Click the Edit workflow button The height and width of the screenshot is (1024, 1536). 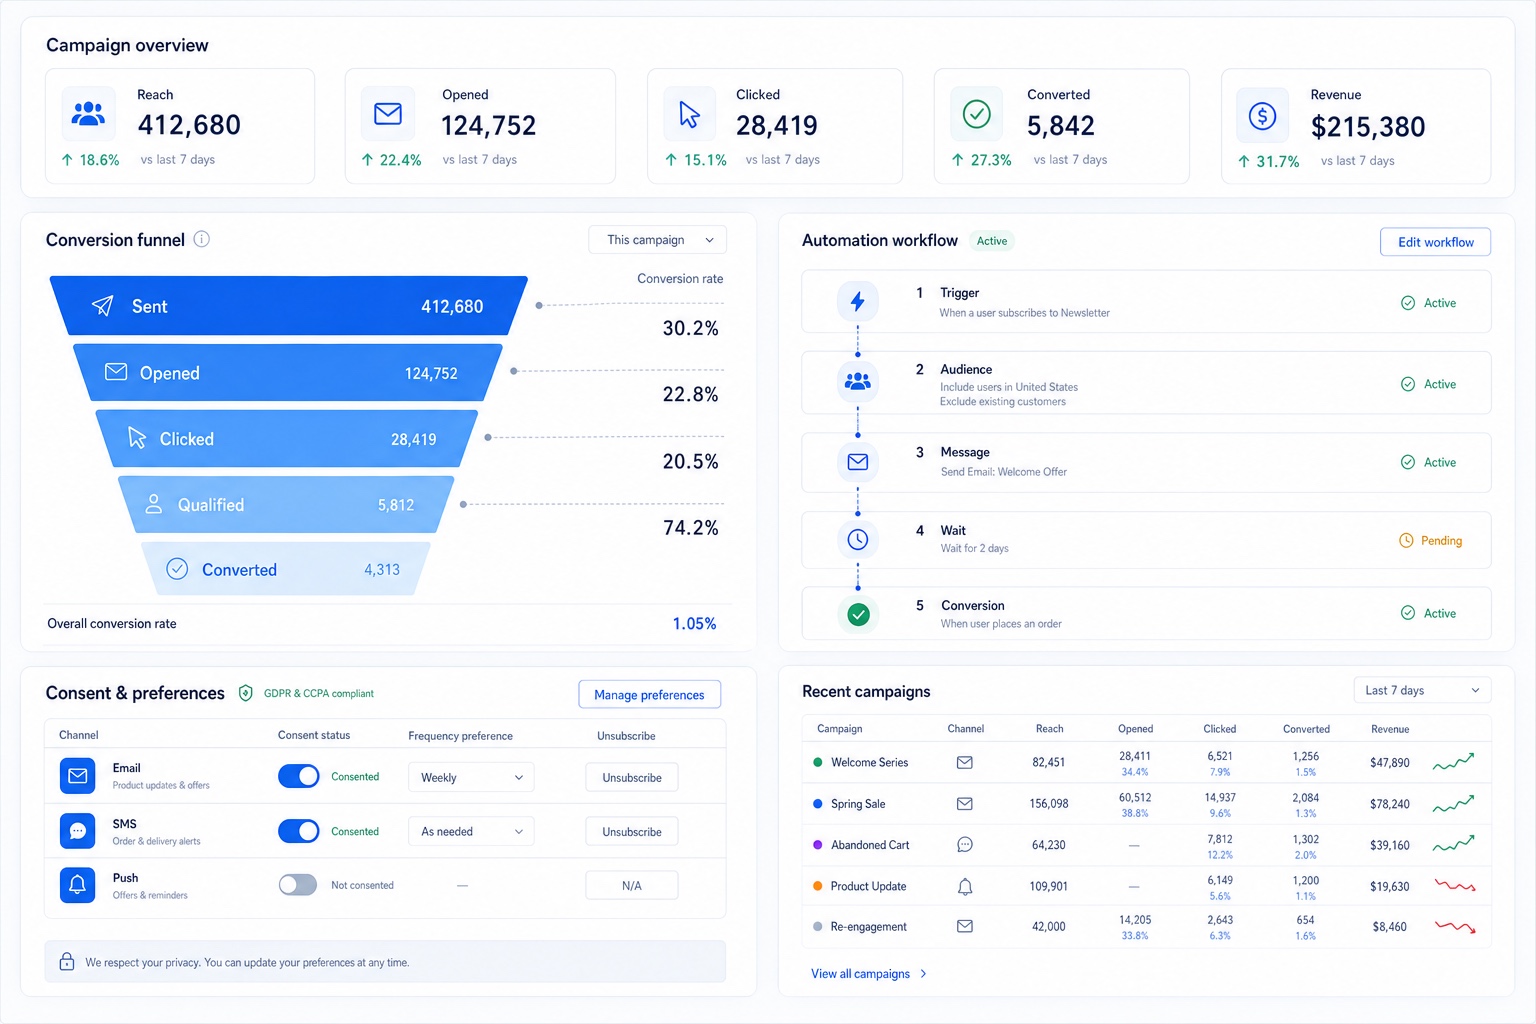1435,242
